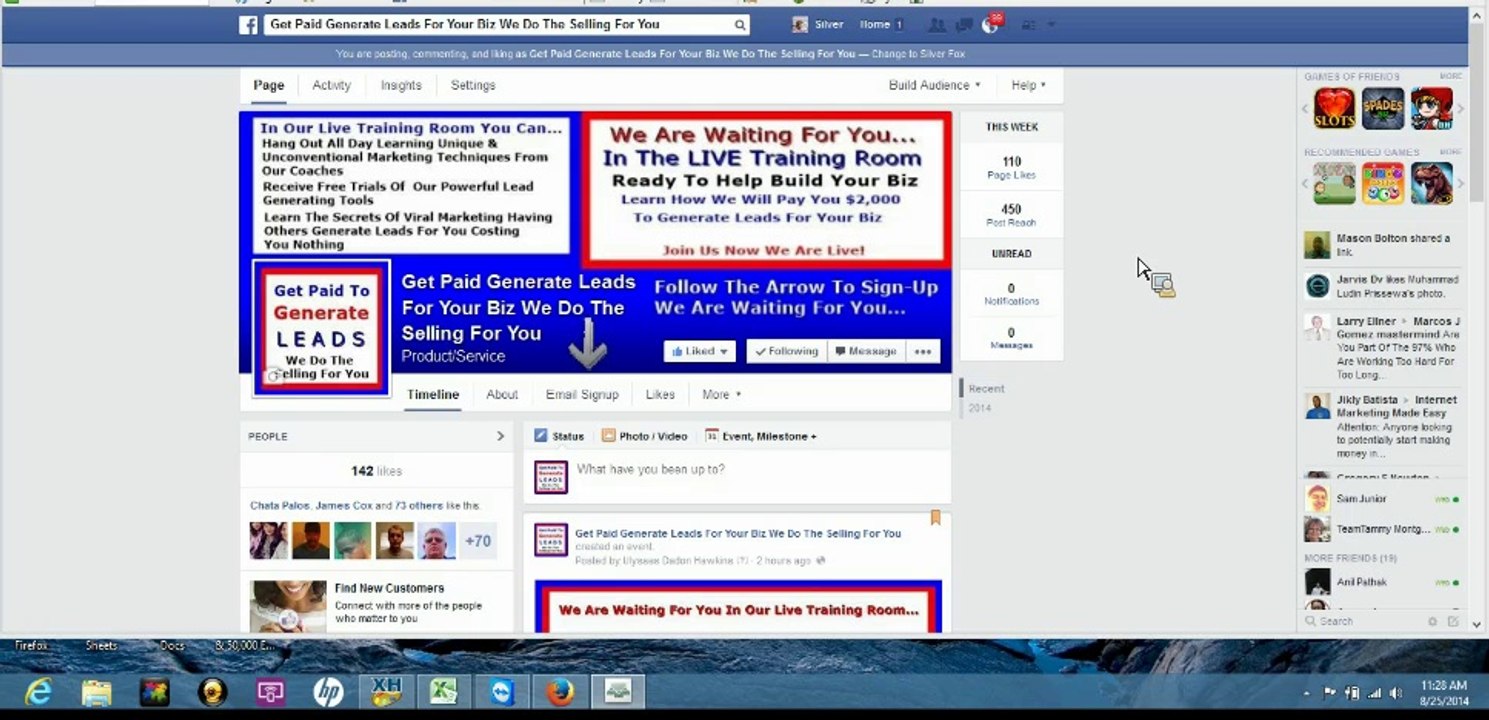
Task: Jump to 2014 on timeline
Action: point(980,408)
